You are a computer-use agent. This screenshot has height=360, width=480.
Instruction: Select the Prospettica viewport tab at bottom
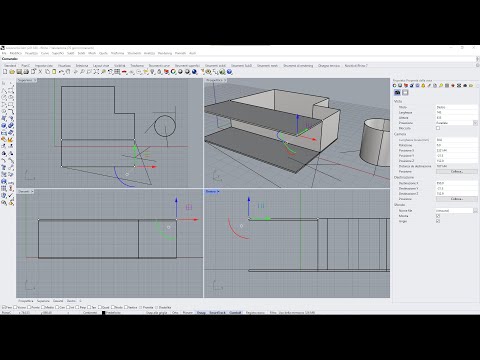pyautogui.click(x=26, y=301)
